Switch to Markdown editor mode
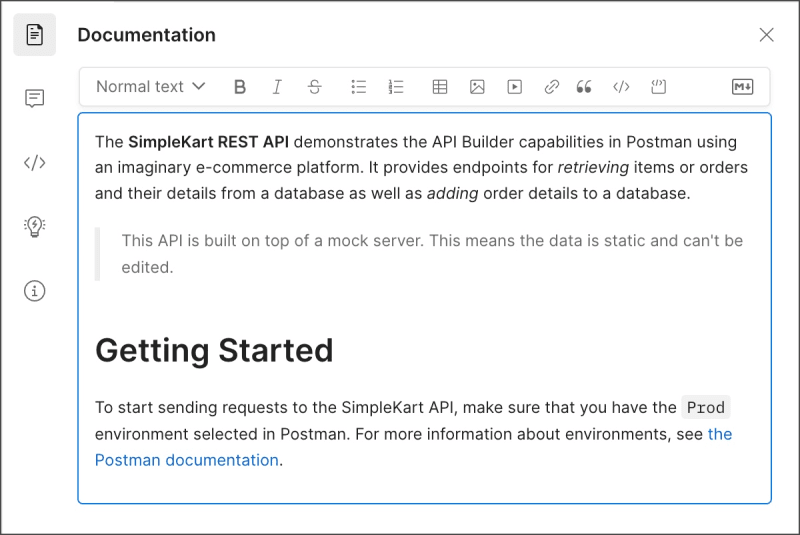Viewport: 800px width, 535px height. click(742, 87)
